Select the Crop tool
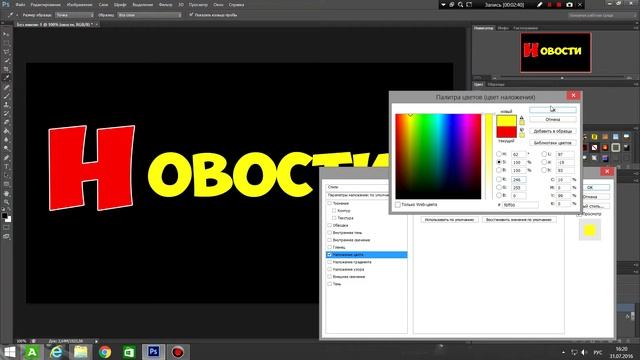Image resolution: width=640 pixels, height=360 pixels. [x=6, y=69]
